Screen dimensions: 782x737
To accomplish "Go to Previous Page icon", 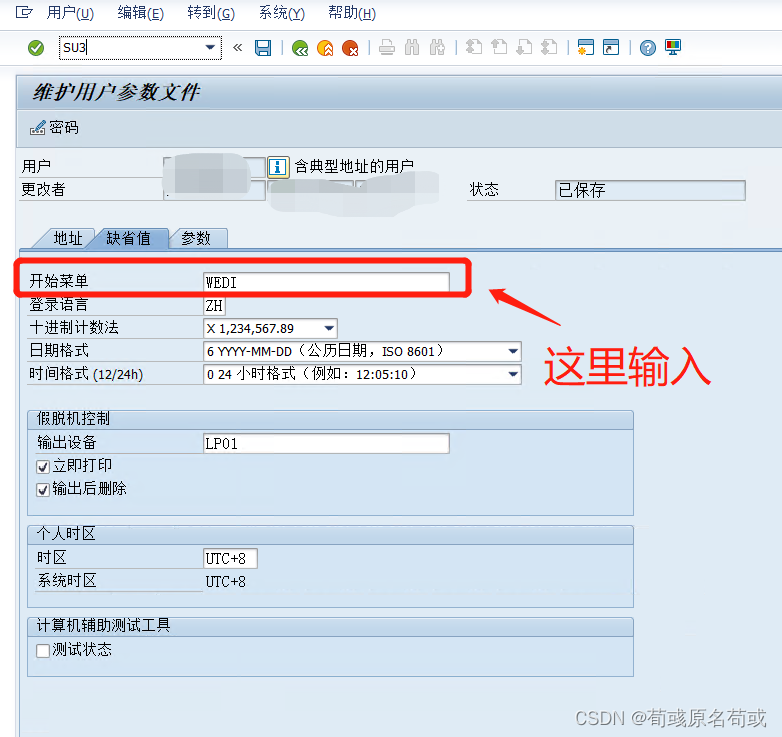I will coord(499,48).
